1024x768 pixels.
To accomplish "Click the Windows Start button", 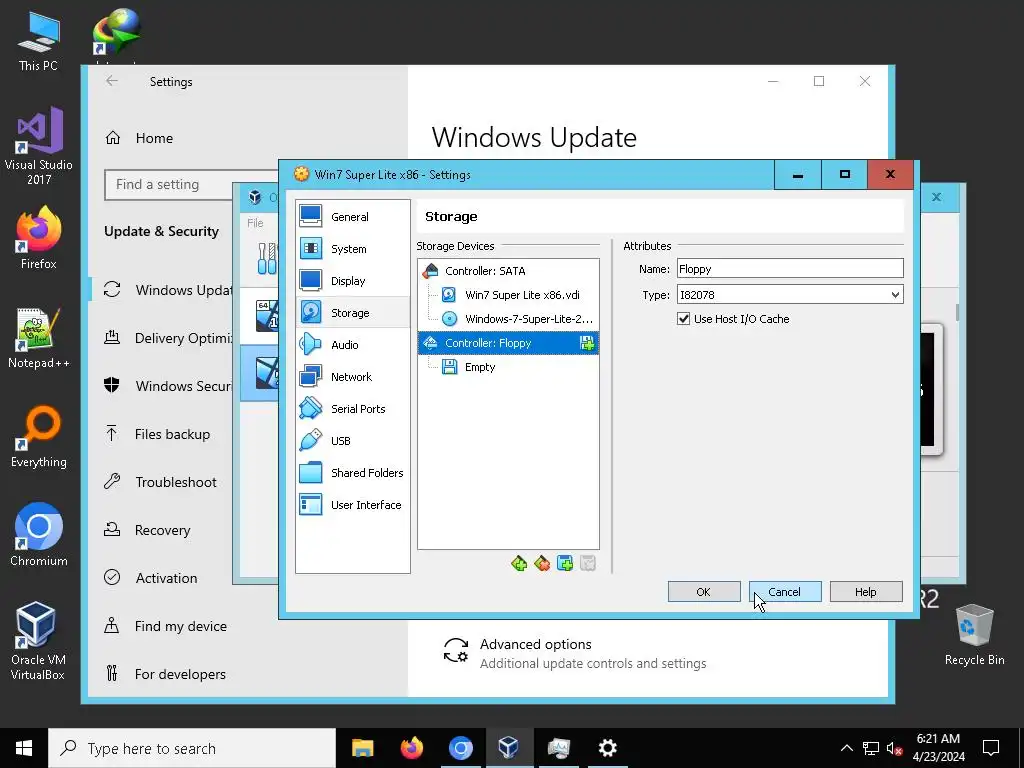I will pyautogui.click(x=24, y=748).
